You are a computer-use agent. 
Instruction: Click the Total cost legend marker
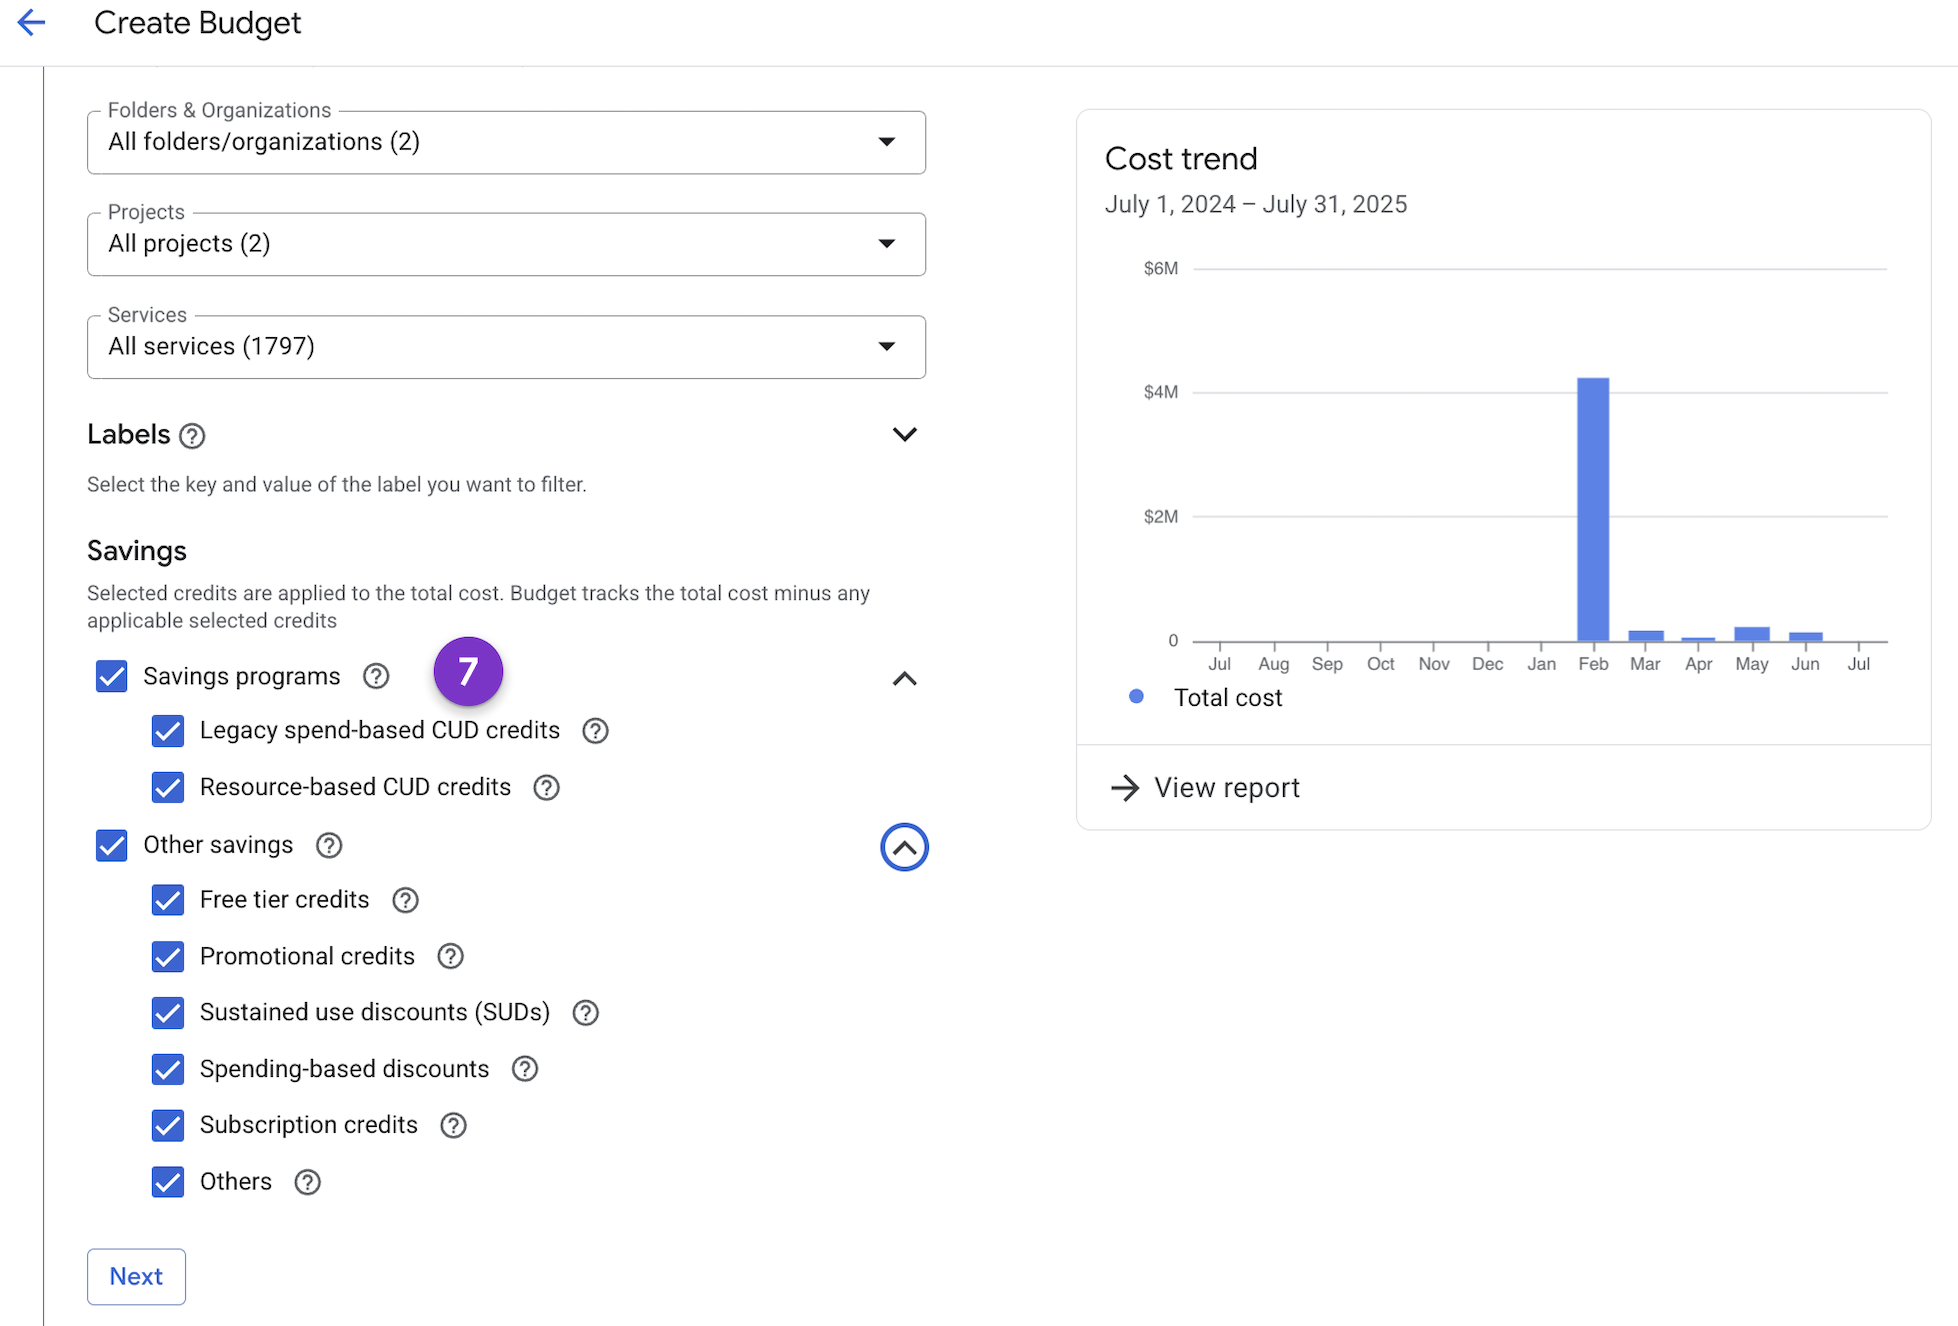pyautogui.click(x=1136, y=697)
